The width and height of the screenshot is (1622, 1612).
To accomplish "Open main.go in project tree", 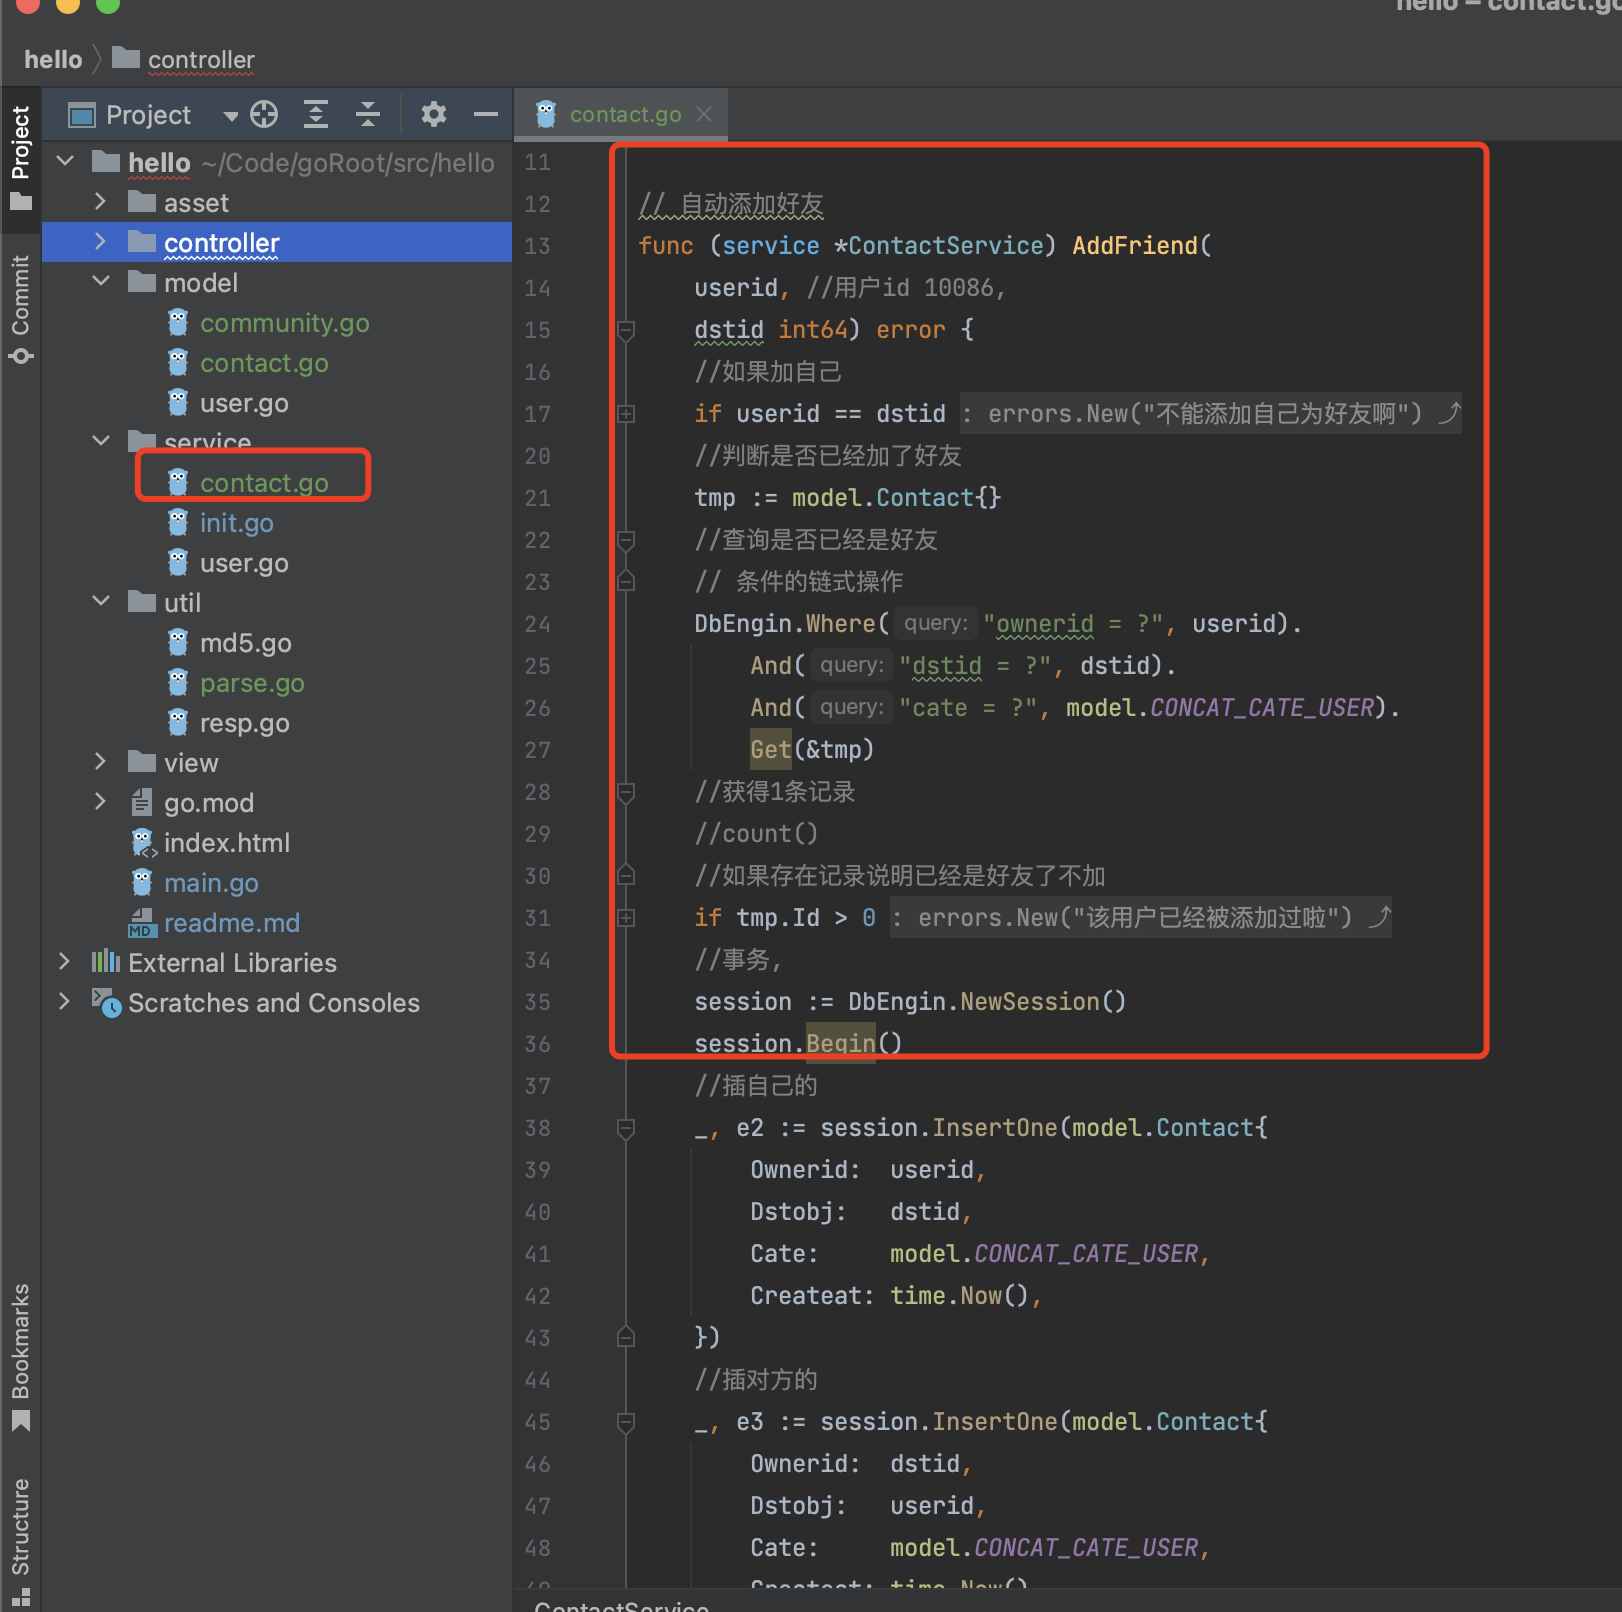I will coord(211,883).
